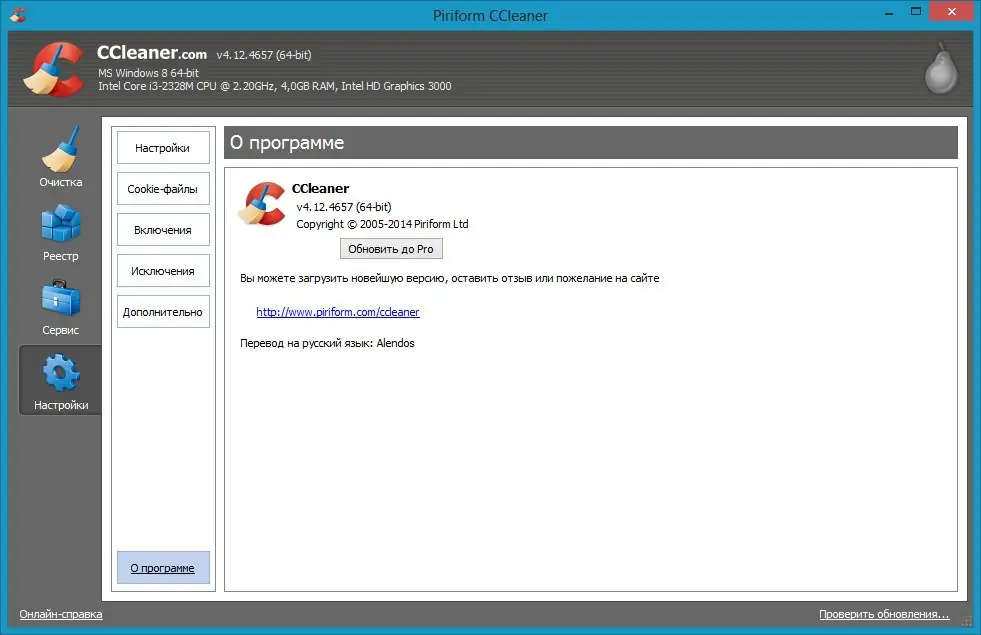
Task: Open the Исключения tab
Action: click(x=163, y=271)
